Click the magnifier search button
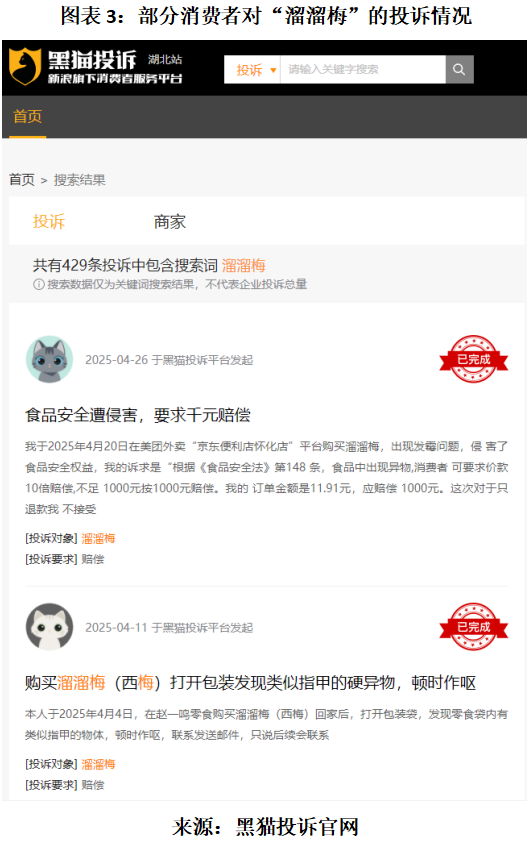Viewport: 528px width, 842px height. tap(459, 69)
